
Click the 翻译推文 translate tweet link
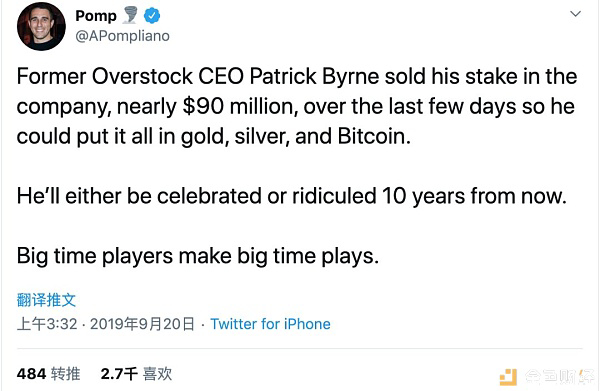46,300
